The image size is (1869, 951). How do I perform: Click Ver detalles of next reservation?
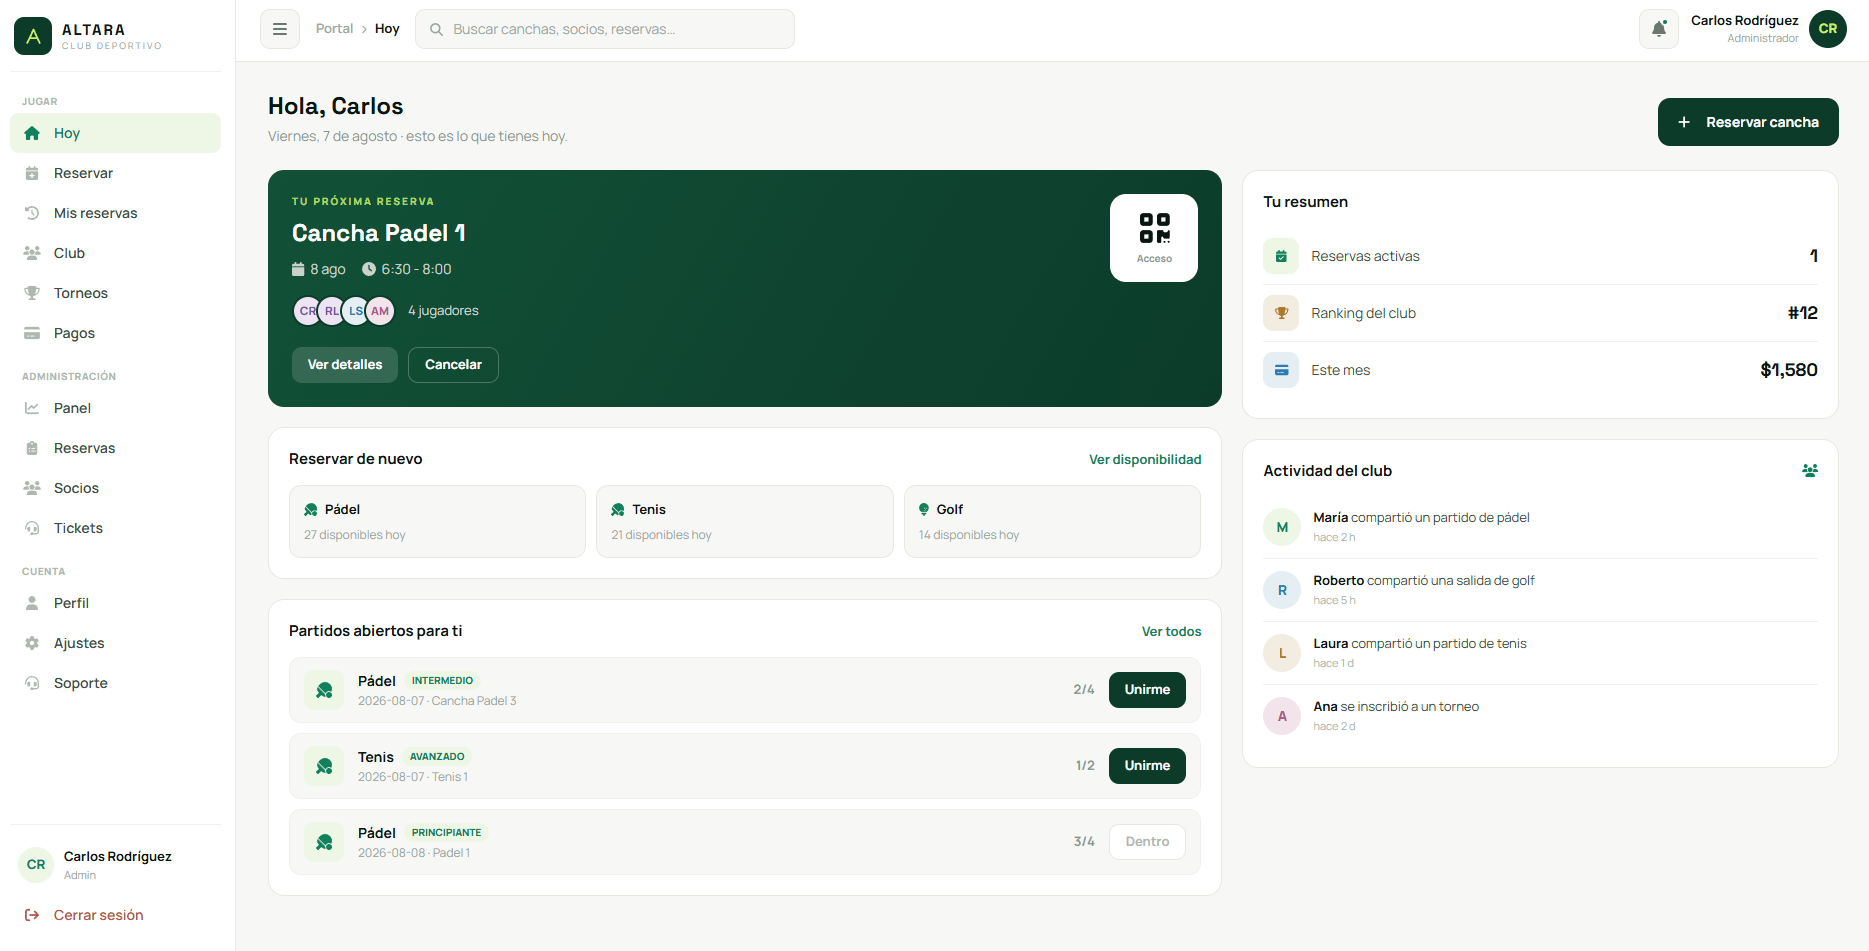tap(345, 365)
